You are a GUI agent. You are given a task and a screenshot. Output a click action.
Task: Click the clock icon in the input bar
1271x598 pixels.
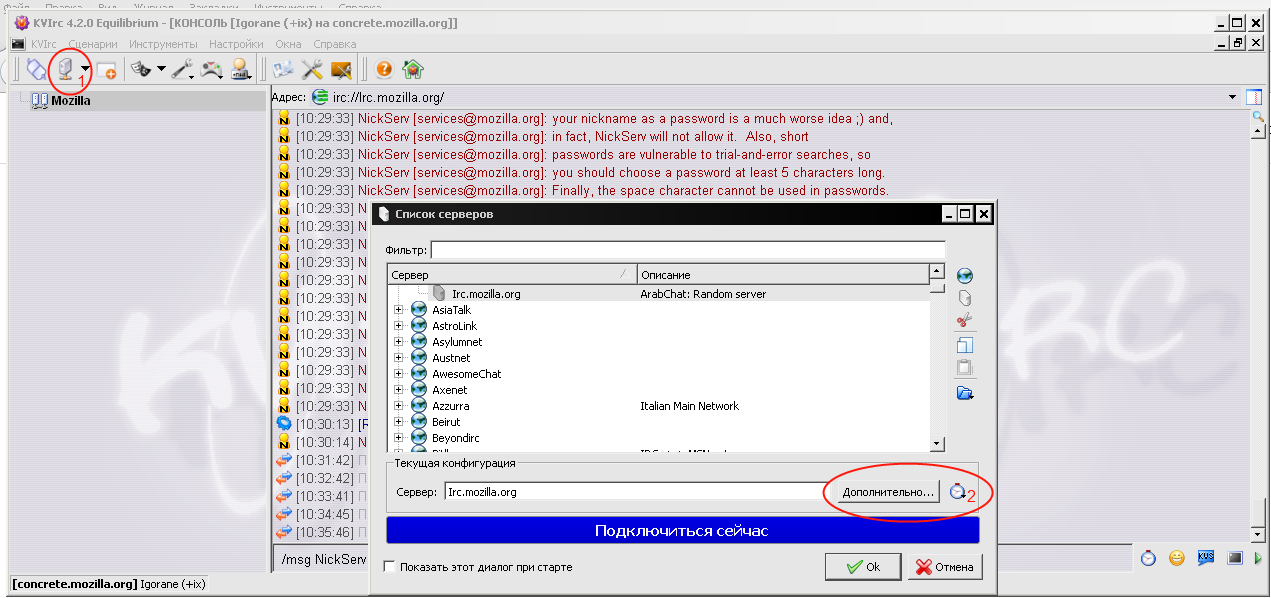click(1148, 557)
